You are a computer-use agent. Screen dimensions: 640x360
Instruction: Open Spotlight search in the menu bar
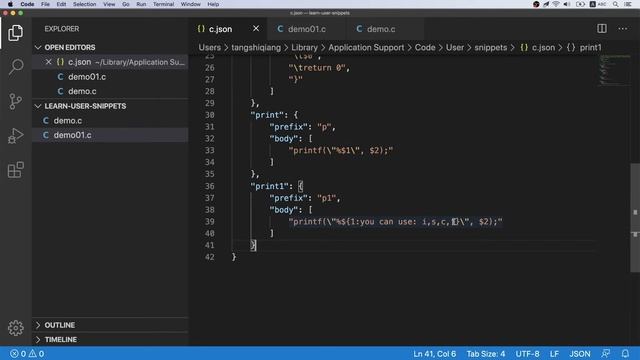[616, 4]
